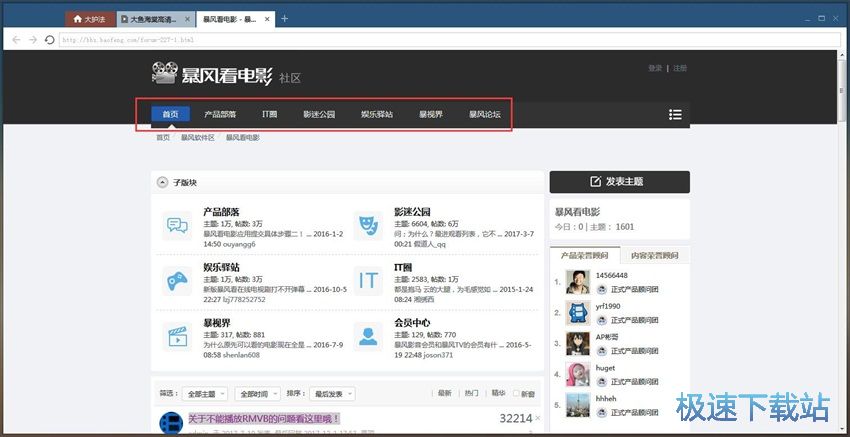The image size is (850, 437).
Task: Switch to the 内容荣誉顾问 tab
Action: tap(653, 255)
